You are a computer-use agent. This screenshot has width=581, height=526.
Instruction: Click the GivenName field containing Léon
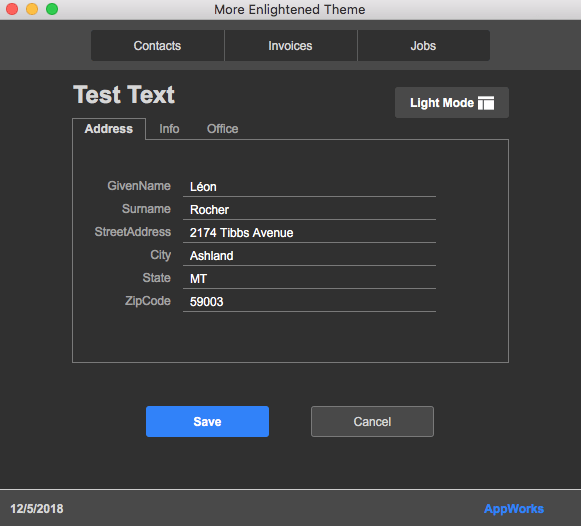[309, 186]
